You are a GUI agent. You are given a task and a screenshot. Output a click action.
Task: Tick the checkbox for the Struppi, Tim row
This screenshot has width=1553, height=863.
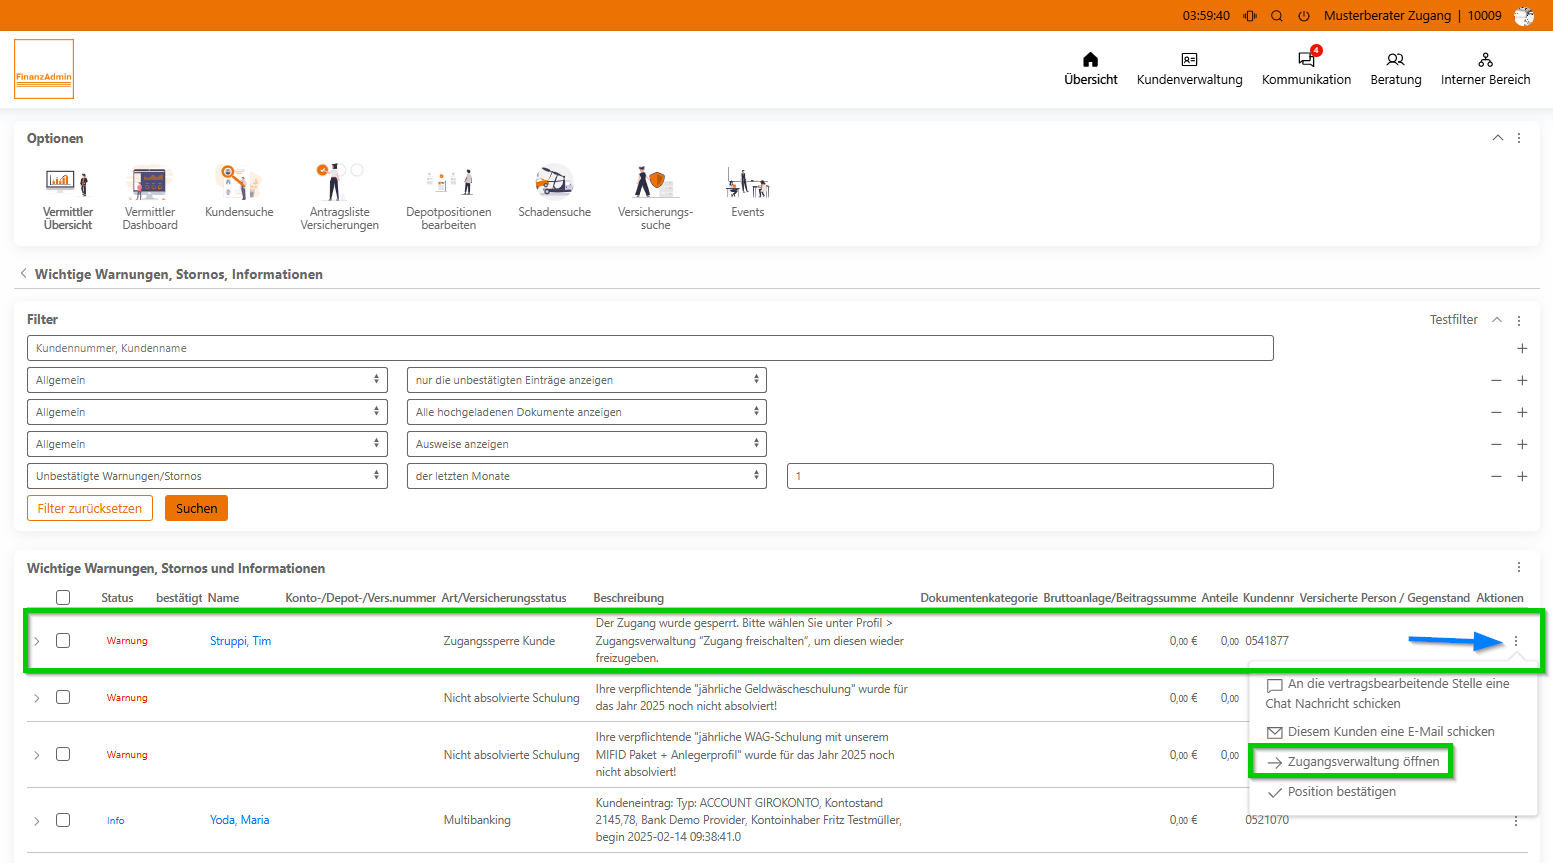pos(63,641)
